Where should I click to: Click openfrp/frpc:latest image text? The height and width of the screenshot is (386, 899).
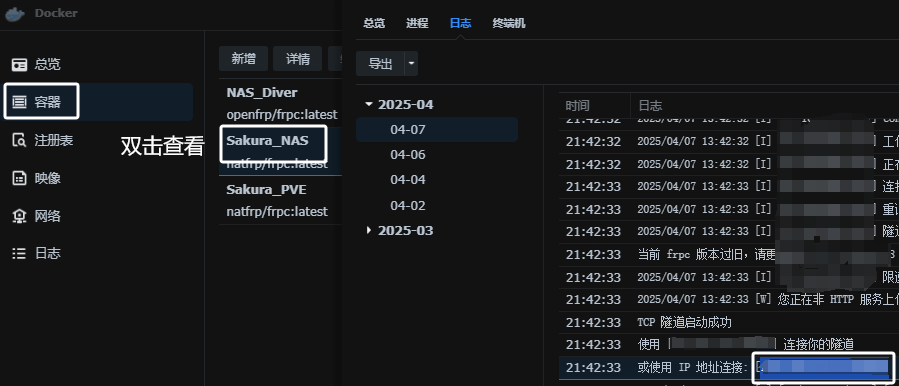(x=282, y=115)
